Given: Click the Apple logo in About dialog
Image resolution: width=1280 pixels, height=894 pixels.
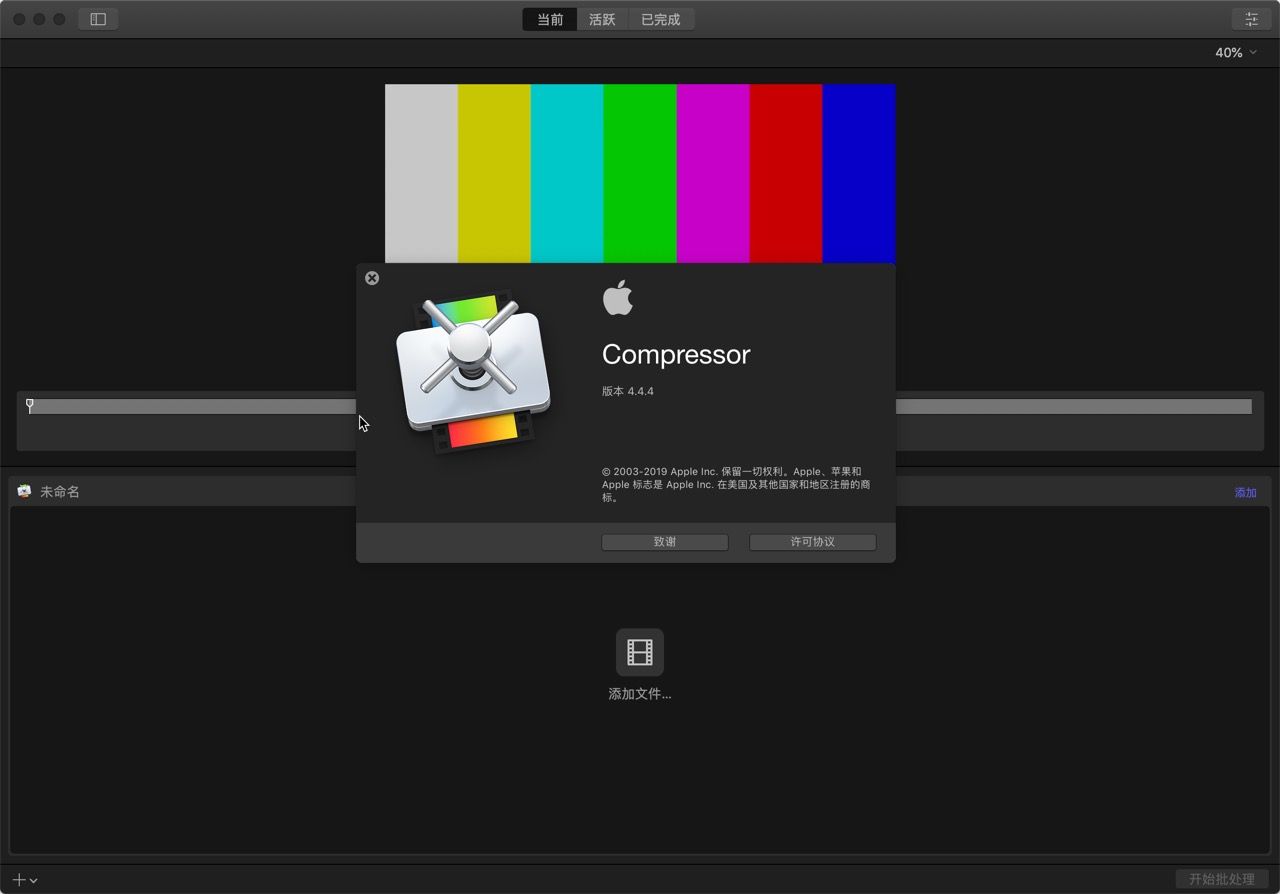Looking at the screenshot, I should (618, 298).
